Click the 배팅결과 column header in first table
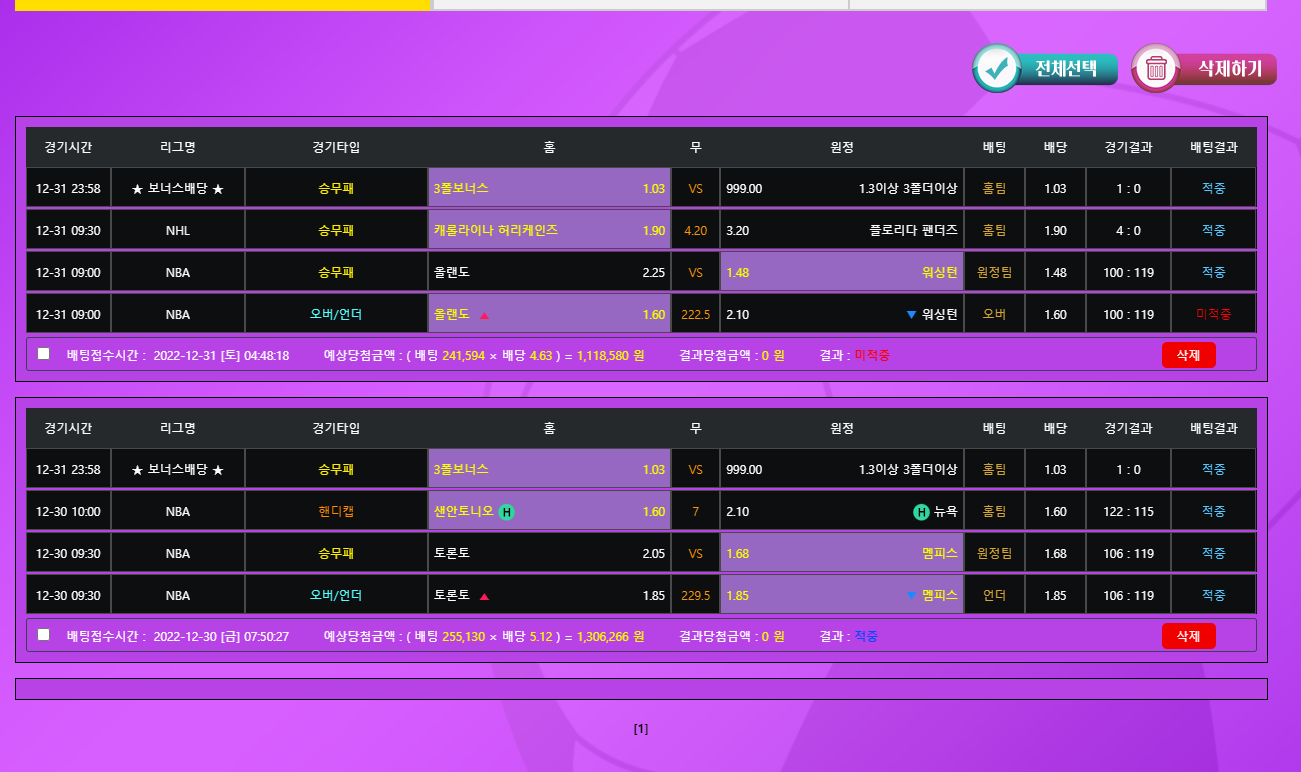The height and width of the screenshot is (772, 1301). click(x=1213, y=147)
